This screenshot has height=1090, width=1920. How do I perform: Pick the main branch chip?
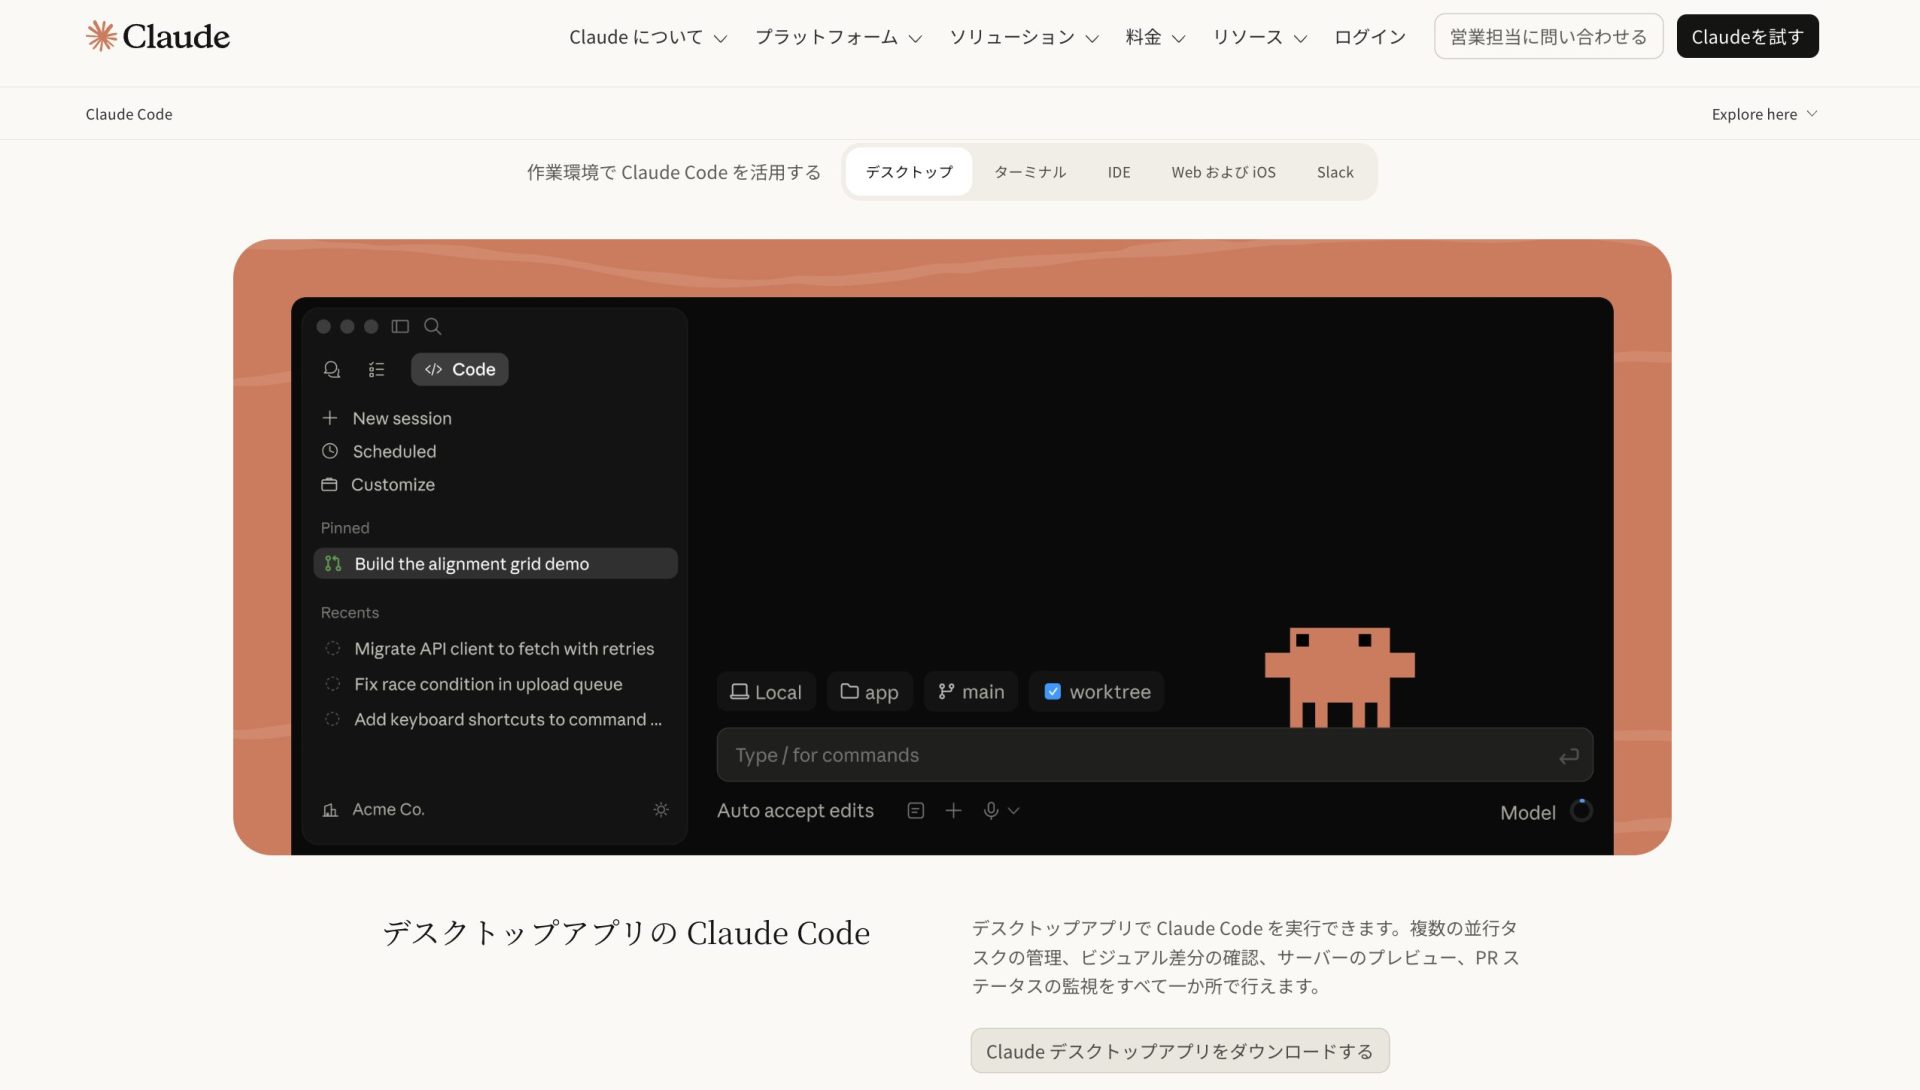tap(970, 691)
